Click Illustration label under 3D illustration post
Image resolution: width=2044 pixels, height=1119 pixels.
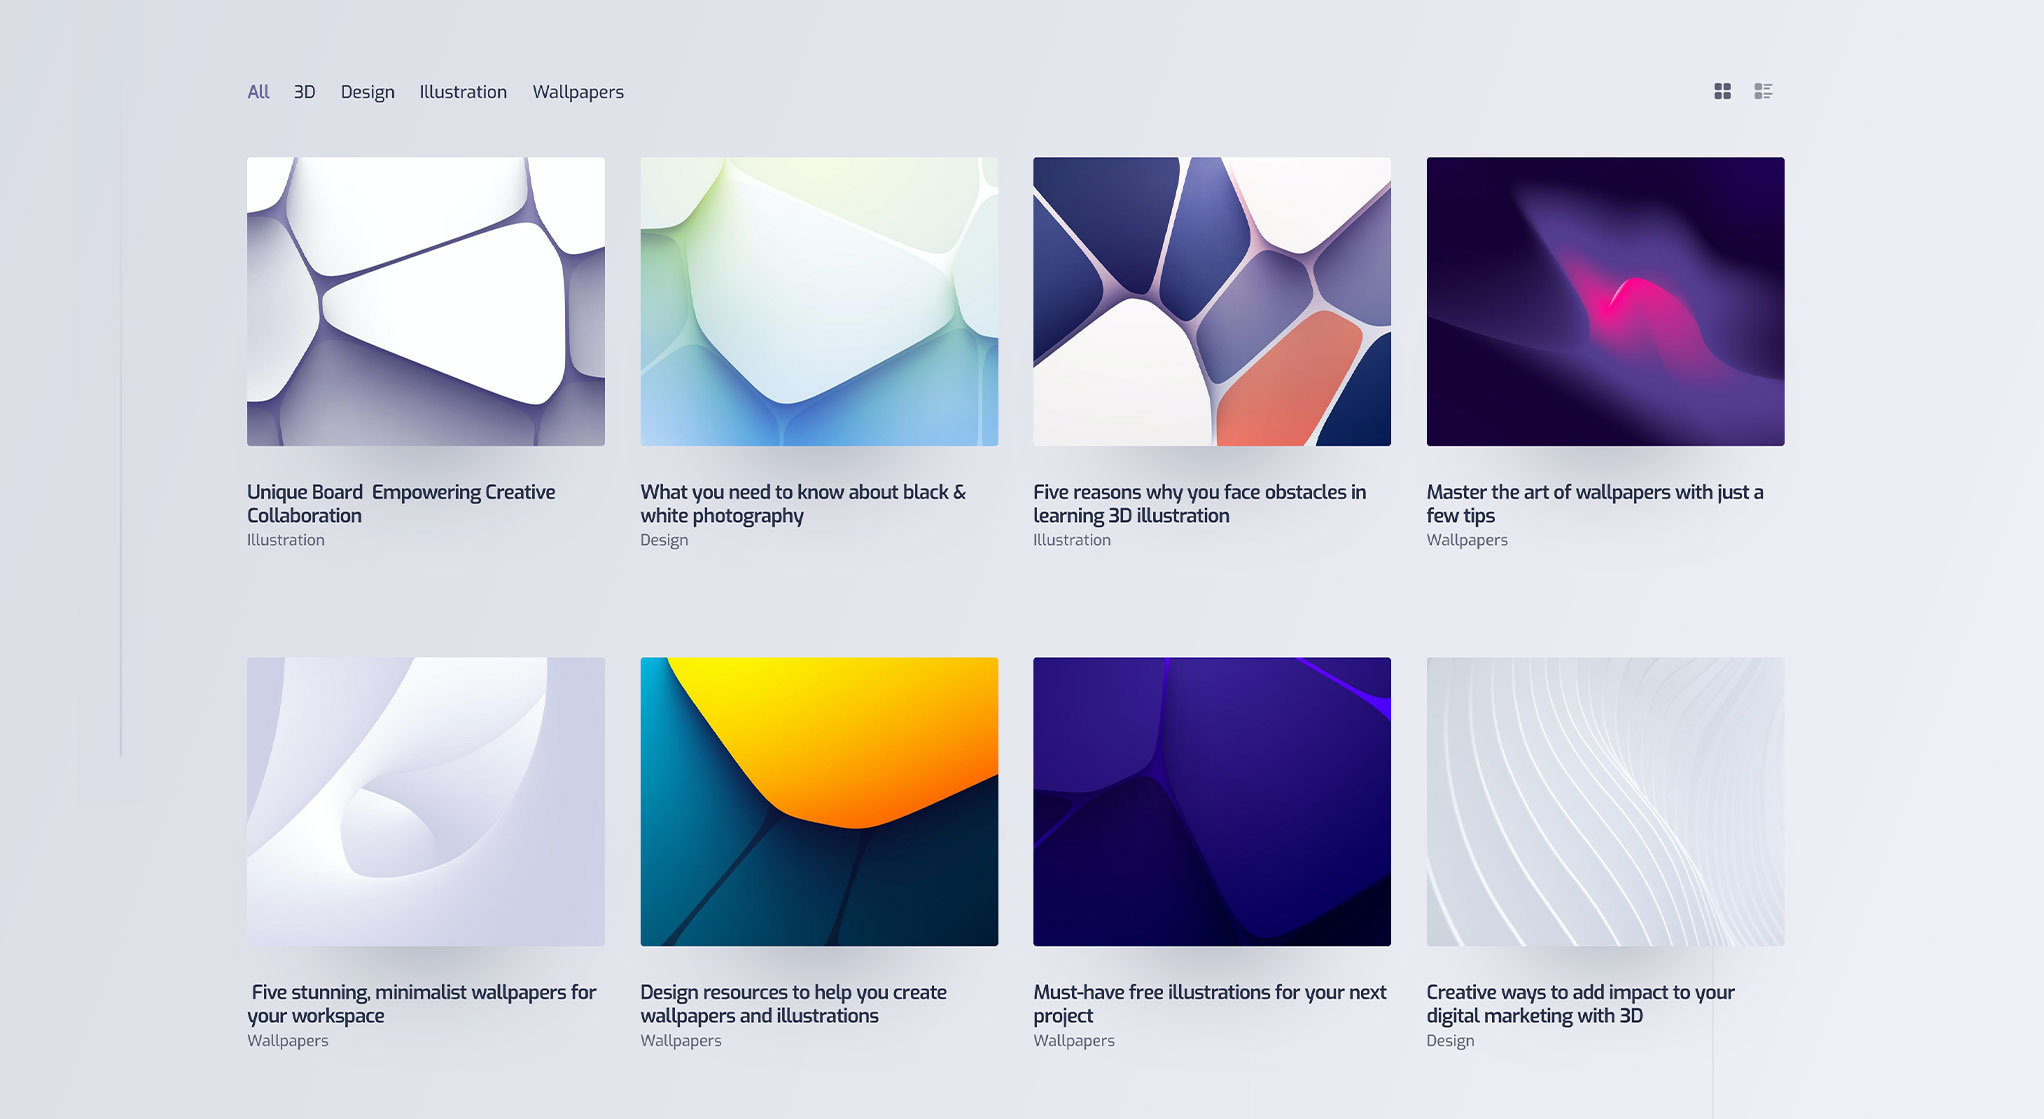[x=1072, y=540]
